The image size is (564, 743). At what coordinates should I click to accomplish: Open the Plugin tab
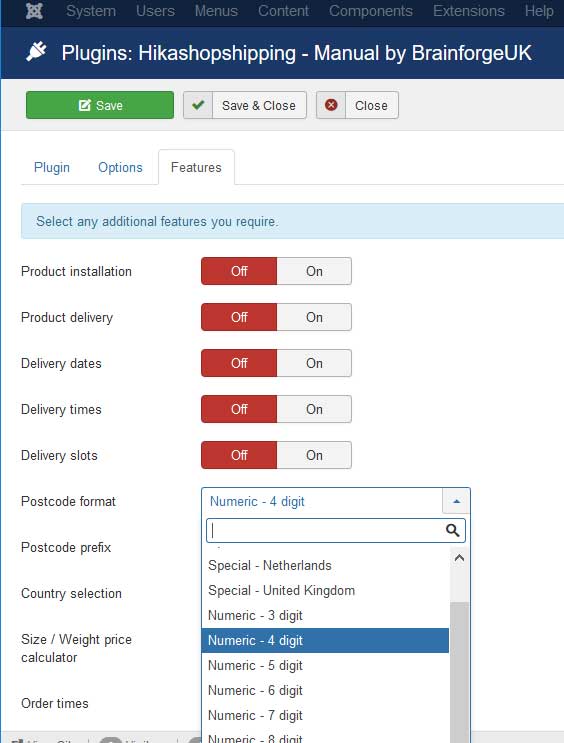click(x=52, y=167)
